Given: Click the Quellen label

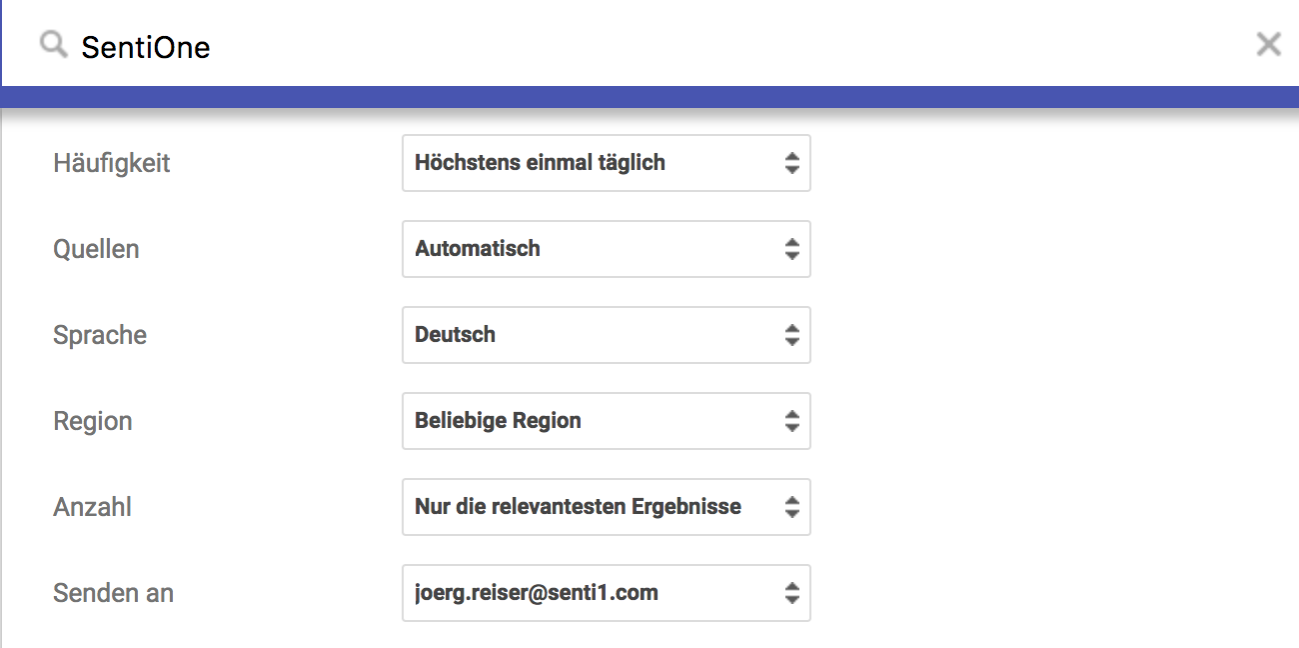Looking at the screenshot, I should [96, 249].
